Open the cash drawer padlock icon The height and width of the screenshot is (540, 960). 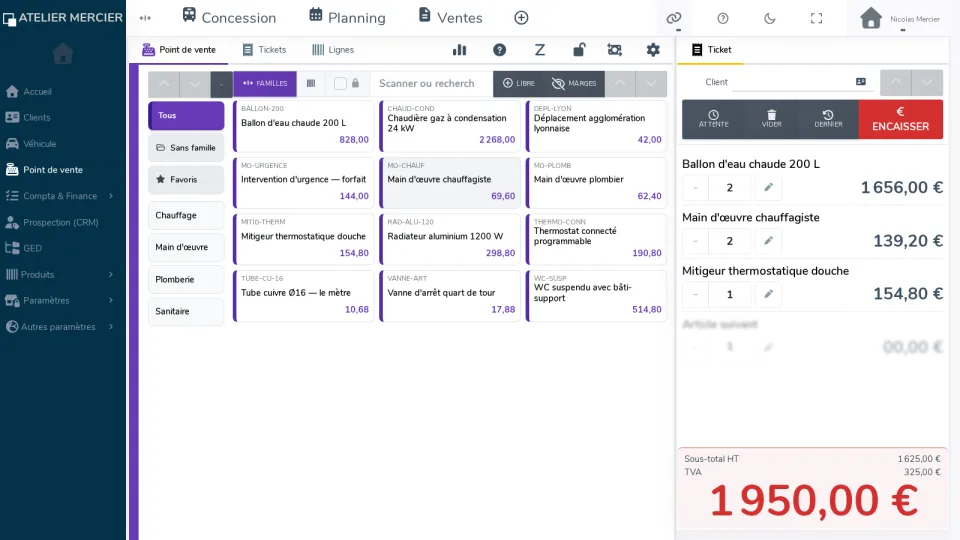pos(579,50)
